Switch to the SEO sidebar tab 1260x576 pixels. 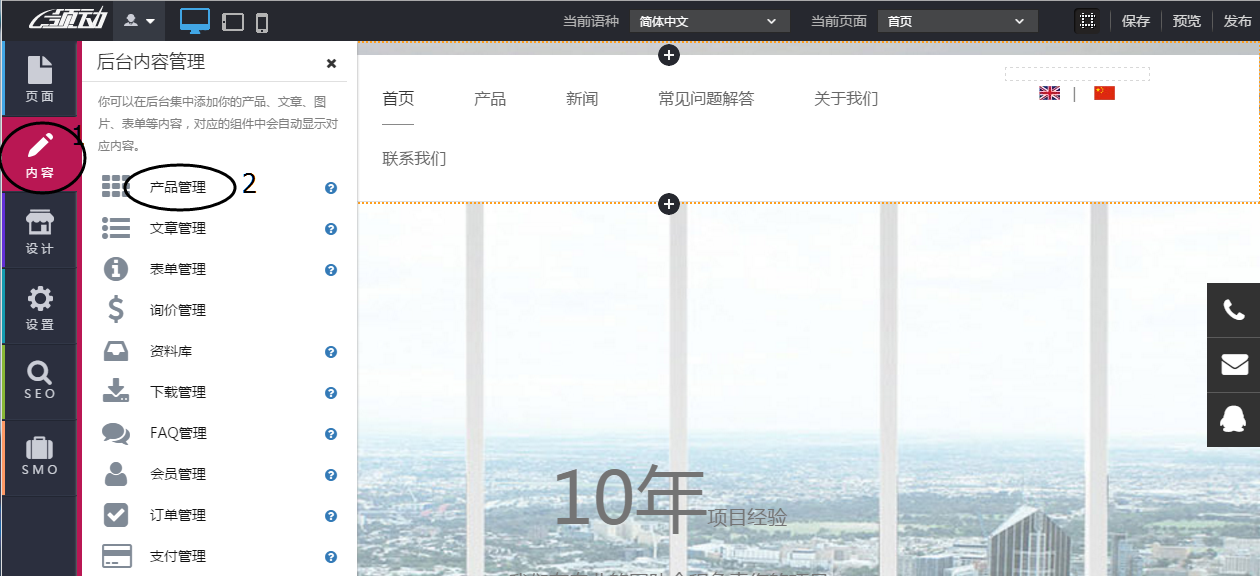point(40,381)
